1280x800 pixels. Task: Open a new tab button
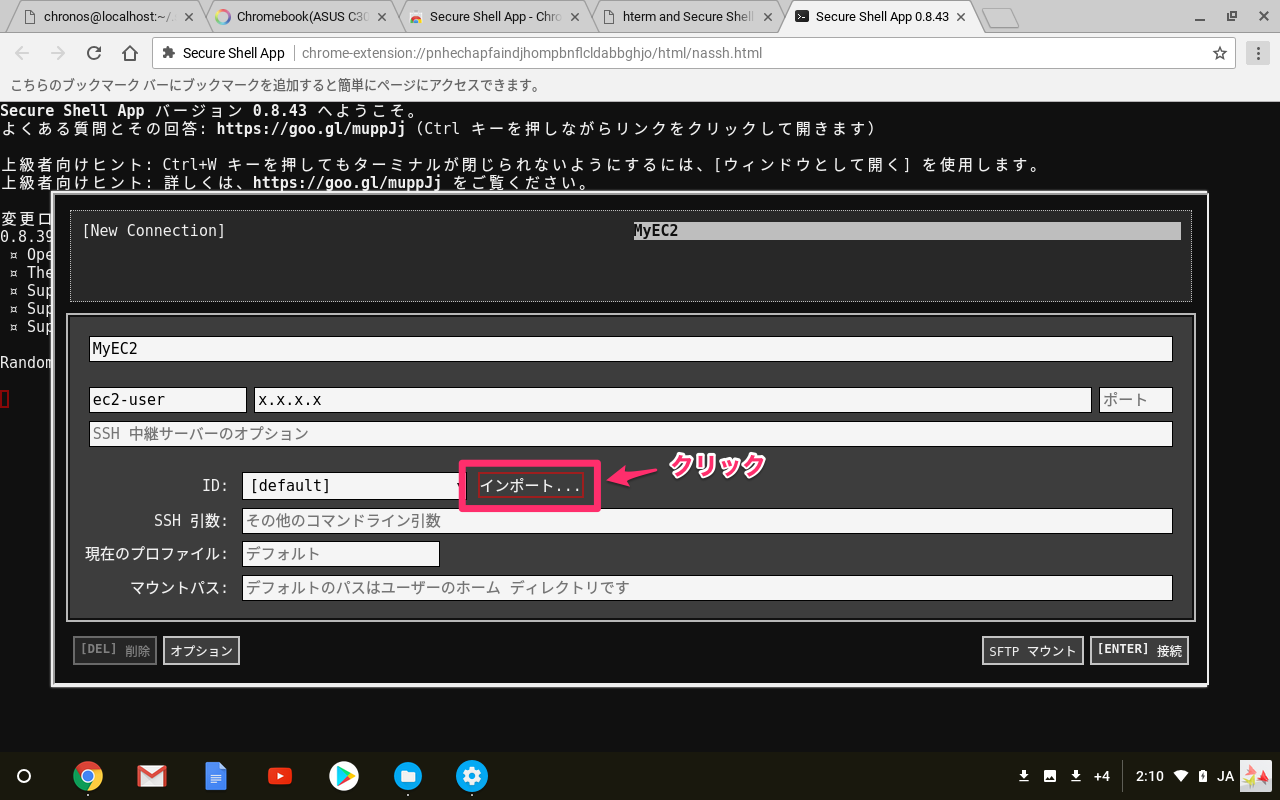point(1000,18)
